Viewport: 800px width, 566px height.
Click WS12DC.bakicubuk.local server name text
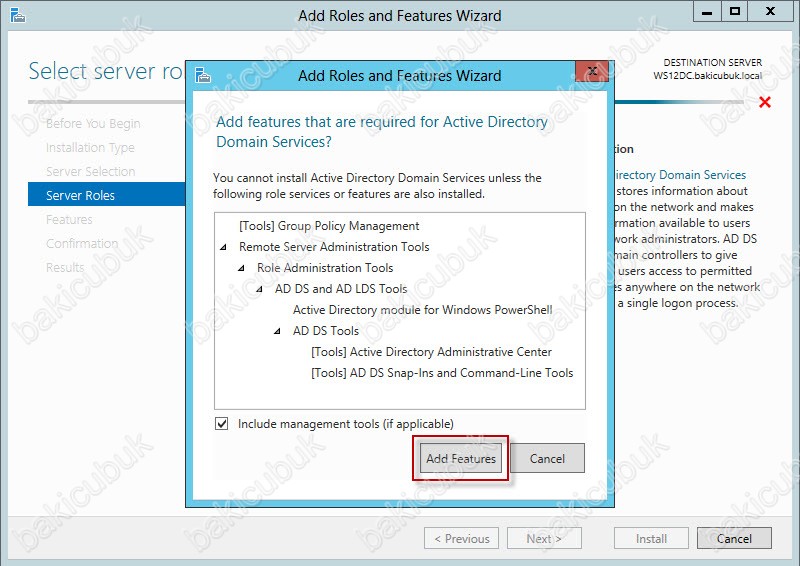pos(708,76)
